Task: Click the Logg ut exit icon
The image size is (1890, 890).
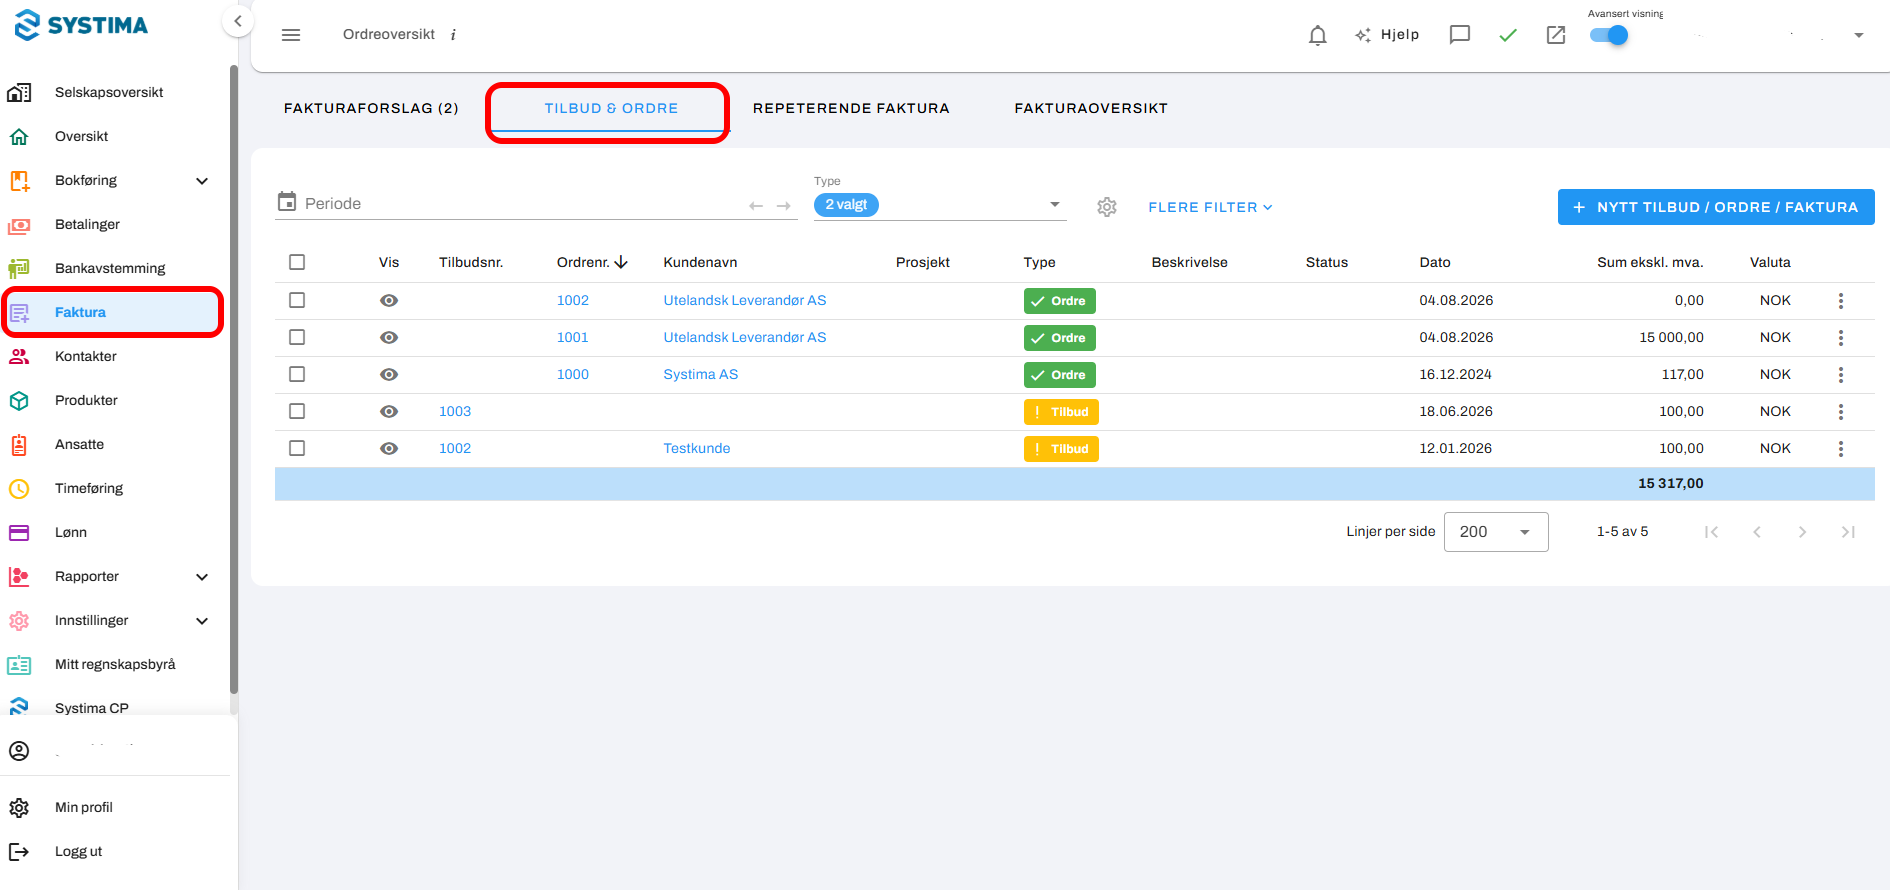Action: click(19, 851)
